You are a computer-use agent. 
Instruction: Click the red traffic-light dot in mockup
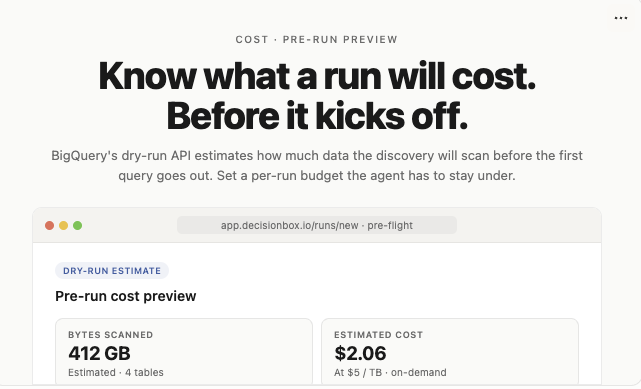(x=49, y=226)
